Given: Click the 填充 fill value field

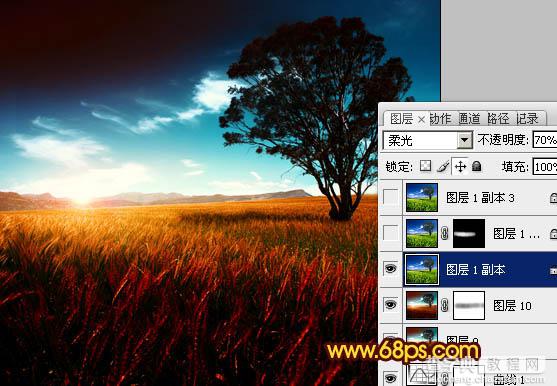Looking at the screenshot, I should click(545, 166).
